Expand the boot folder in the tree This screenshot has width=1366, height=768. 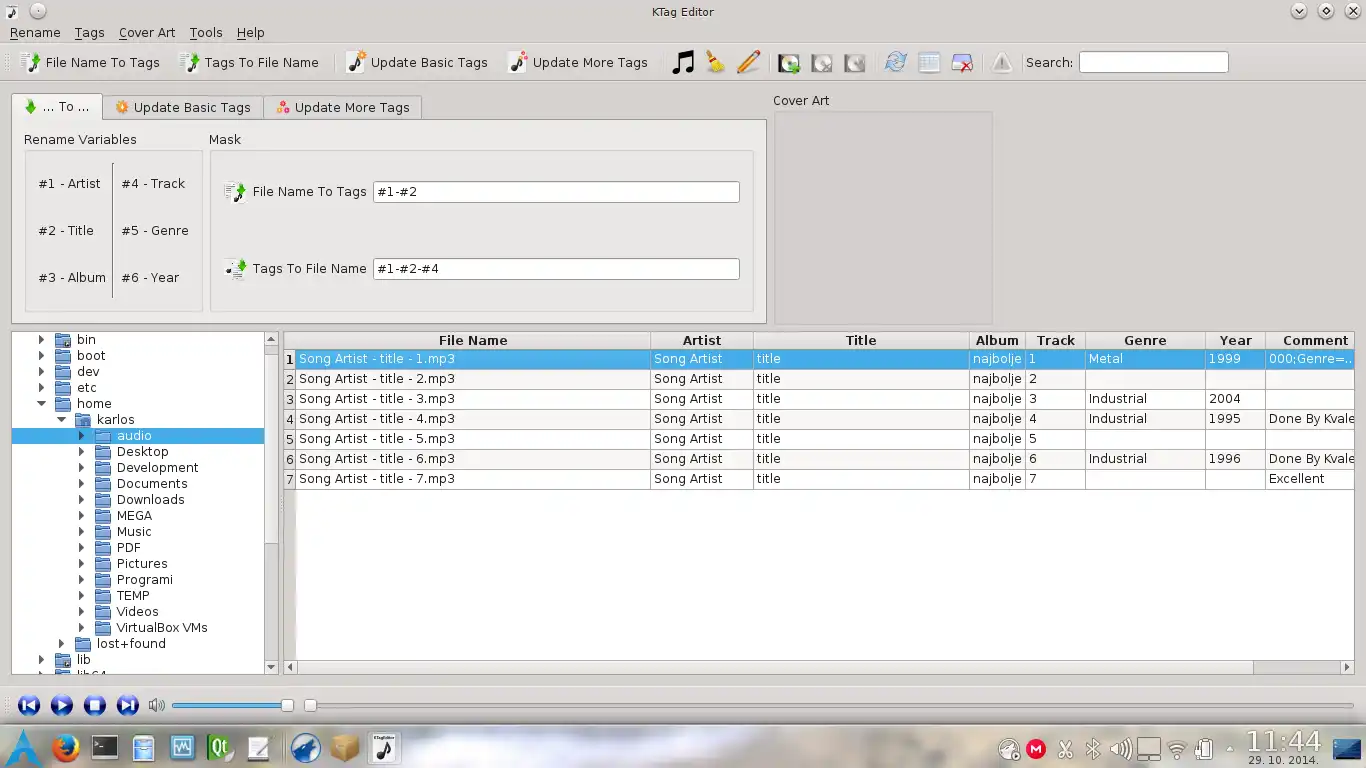(41, 356)
